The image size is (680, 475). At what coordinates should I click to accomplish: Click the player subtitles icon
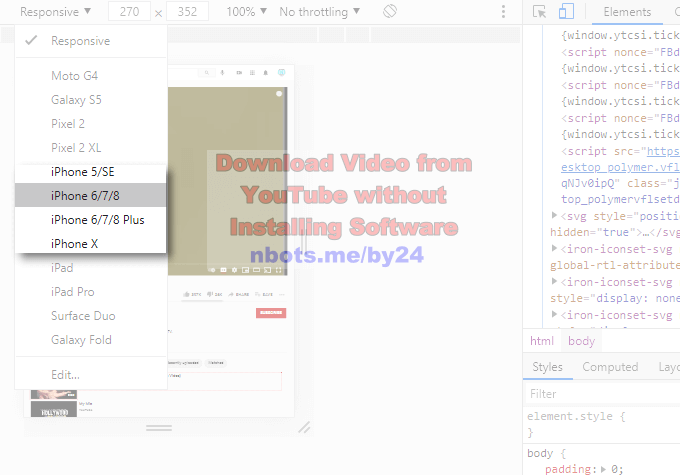(x=223, y=270)
